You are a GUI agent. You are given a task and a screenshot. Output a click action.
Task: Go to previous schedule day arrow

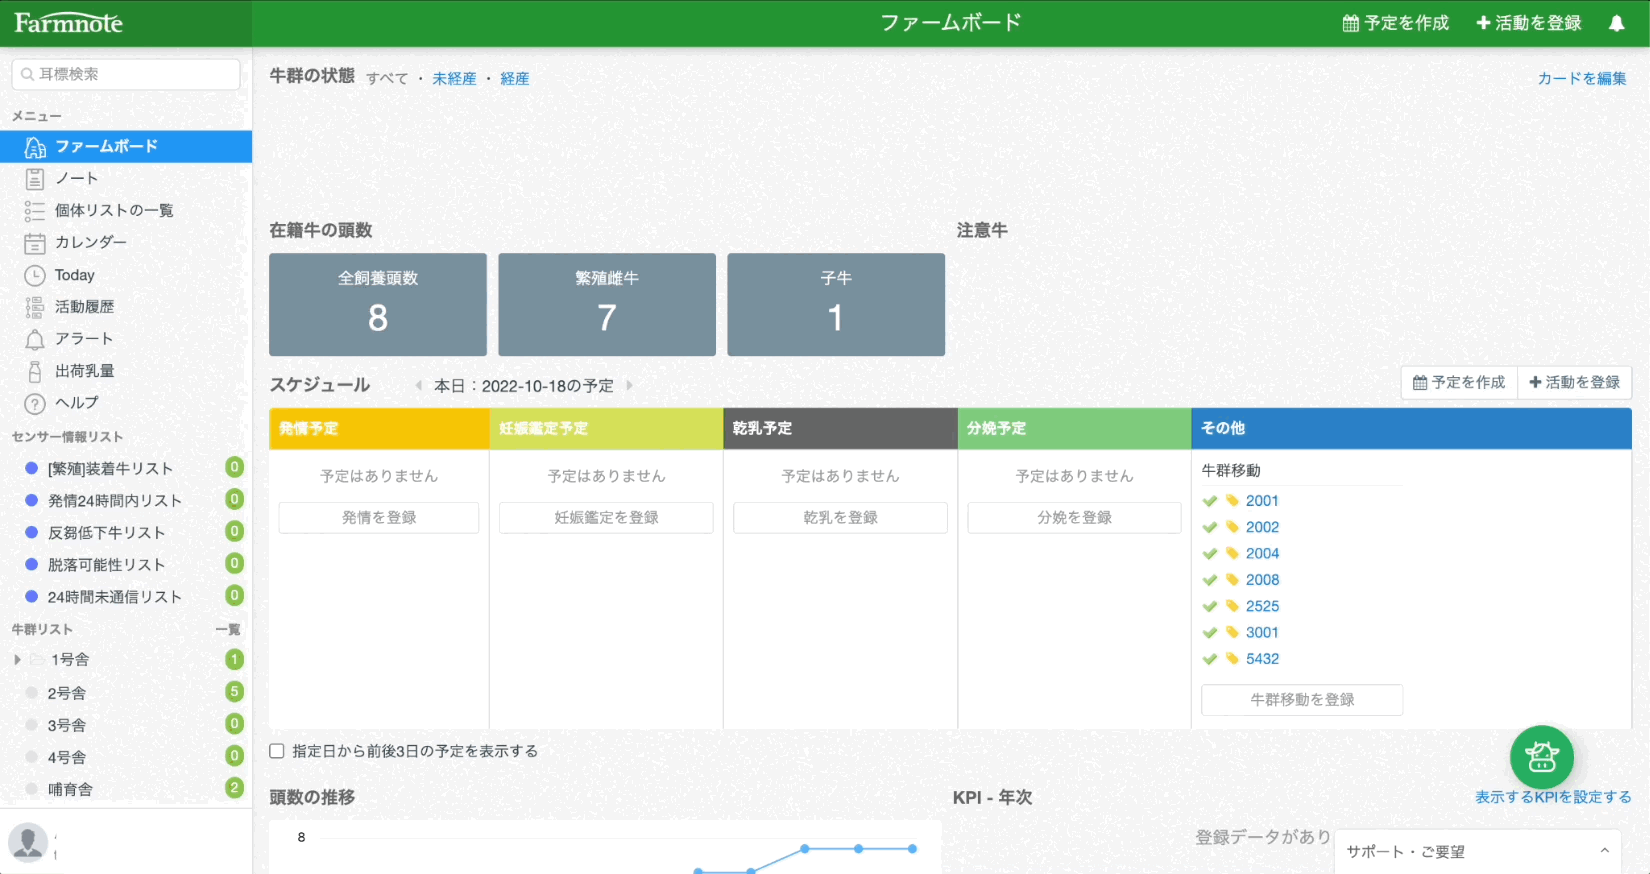[x=418, y=385]
